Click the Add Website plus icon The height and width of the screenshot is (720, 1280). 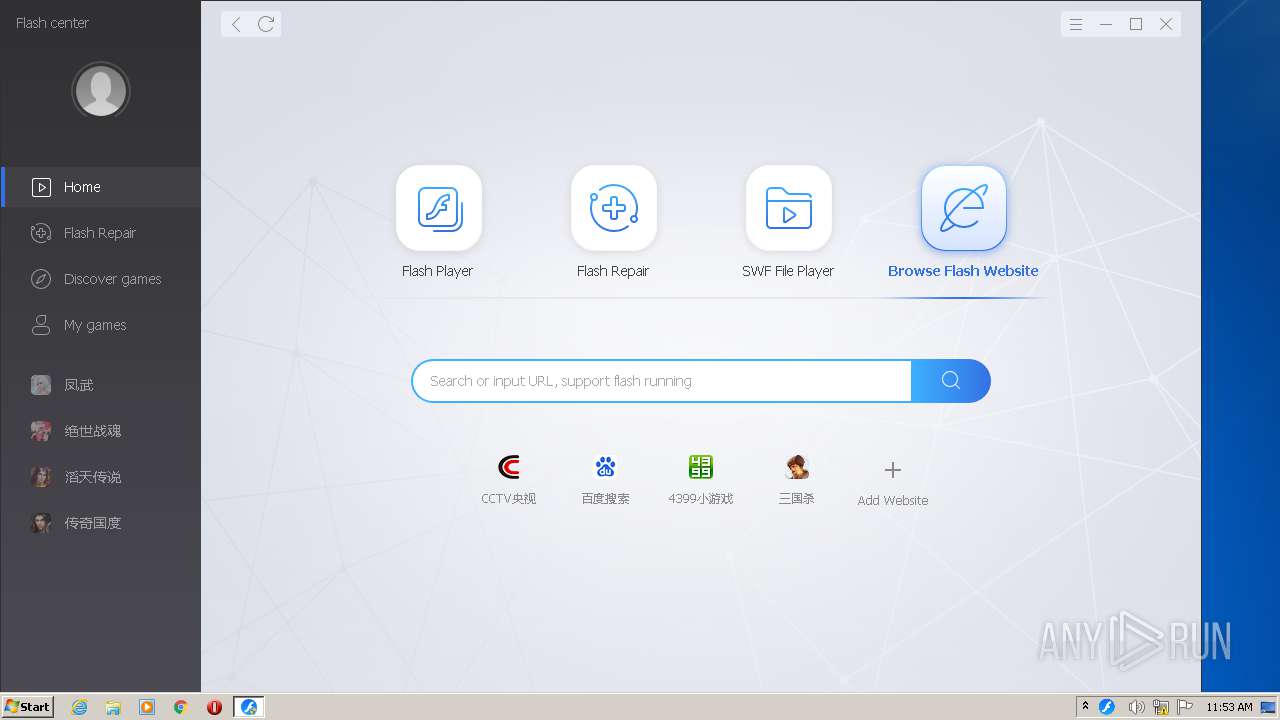pyautogui.click(x=893, y=470)
